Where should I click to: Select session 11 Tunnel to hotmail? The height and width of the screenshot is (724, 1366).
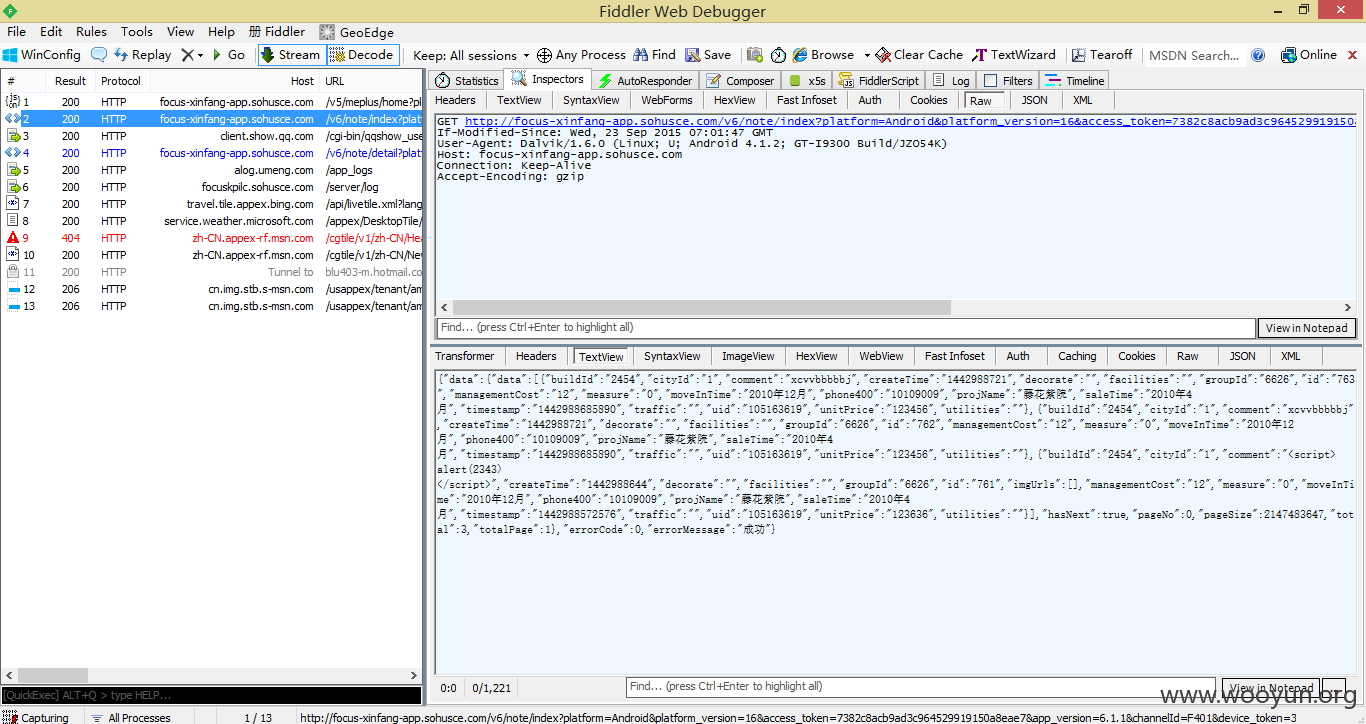click(211, 272)
